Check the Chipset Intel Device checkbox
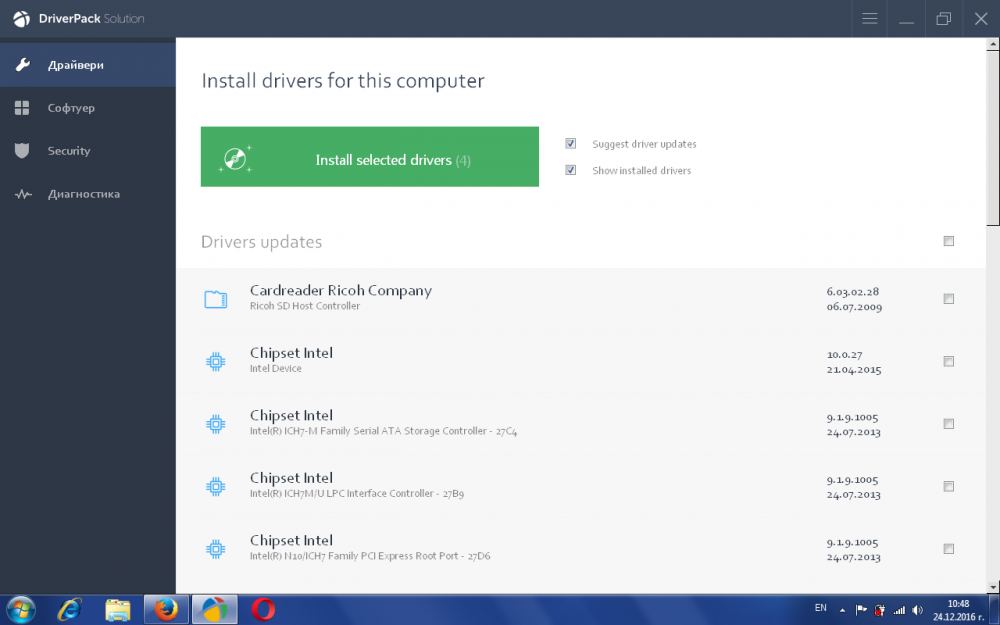1000x625 pixels. pos(948,362)
